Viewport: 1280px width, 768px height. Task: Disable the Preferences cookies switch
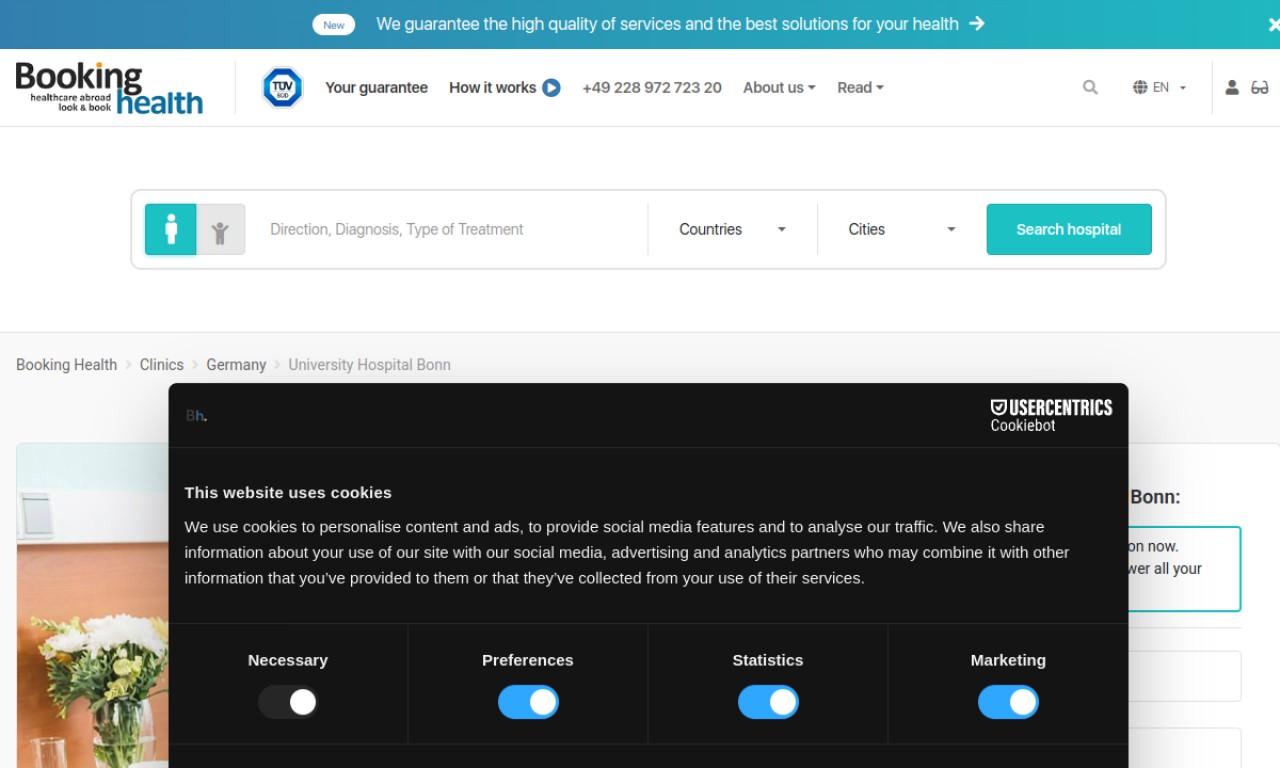(528, 702)
